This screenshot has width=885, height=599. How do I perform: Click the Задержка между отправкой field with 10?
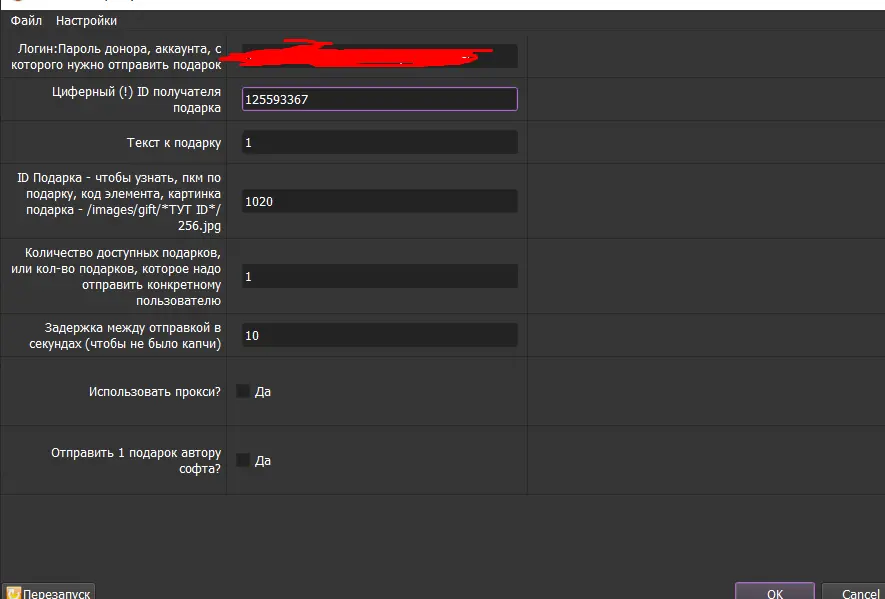[x=379, y=335]
